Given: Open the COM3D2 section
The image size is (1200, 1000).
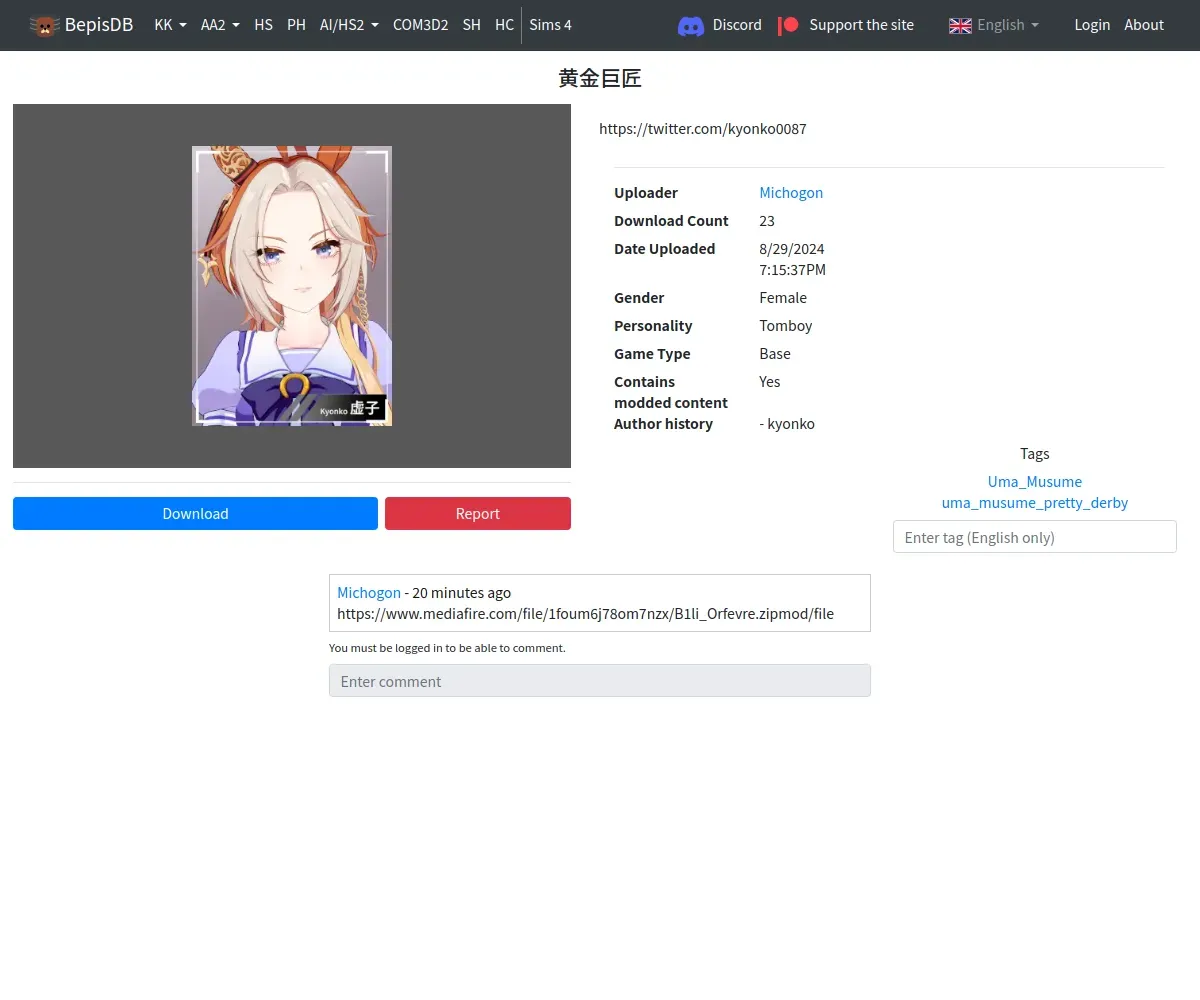Looking at the screenshot, I should click(420, 25).
